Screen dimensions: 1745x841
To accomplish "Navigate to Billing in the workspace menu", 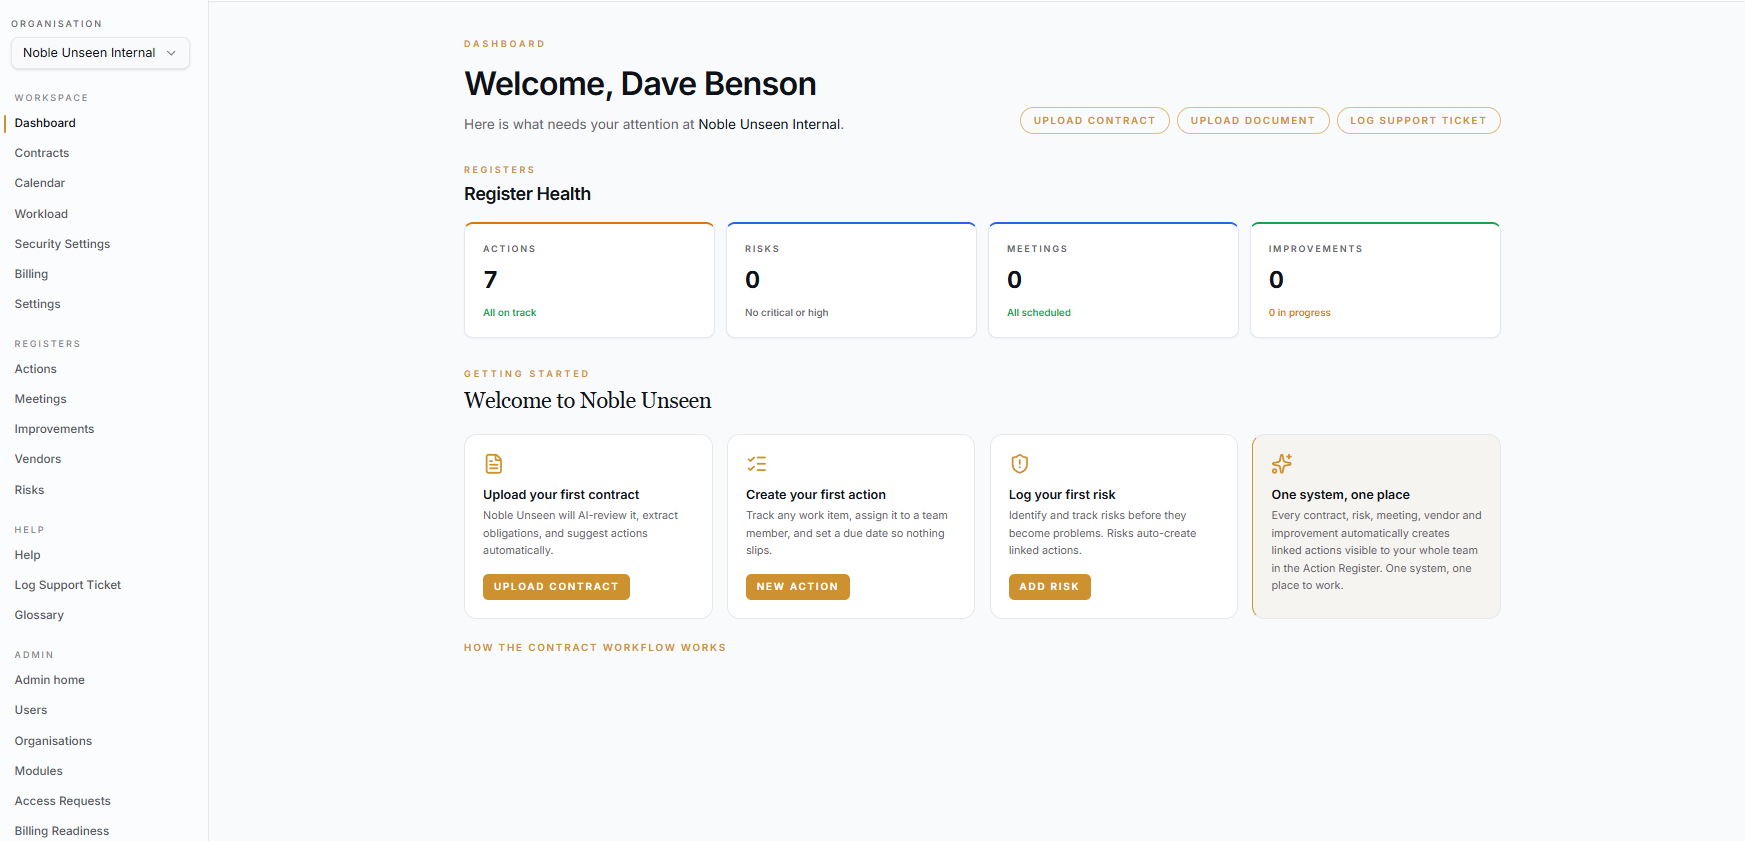I will (31, 274).
